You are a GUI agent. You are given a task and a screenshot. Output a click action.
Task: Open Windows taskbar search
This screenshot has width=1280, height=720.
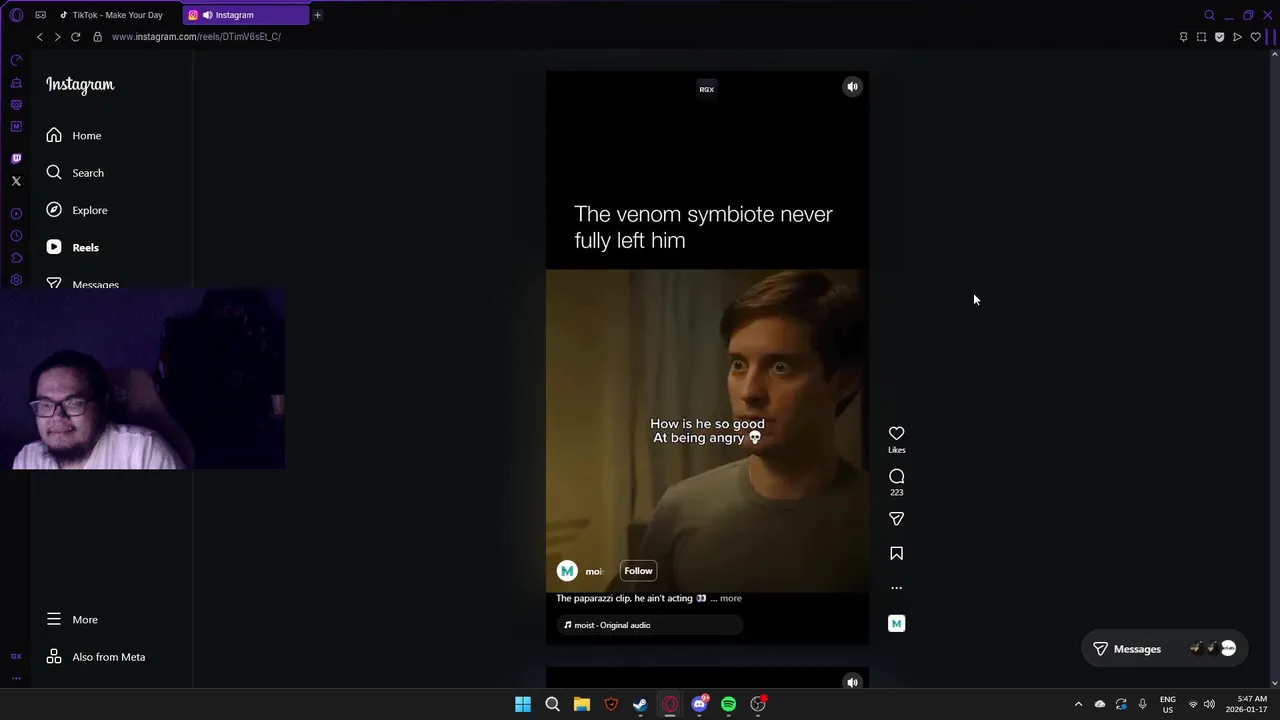[x=552, y=705]
